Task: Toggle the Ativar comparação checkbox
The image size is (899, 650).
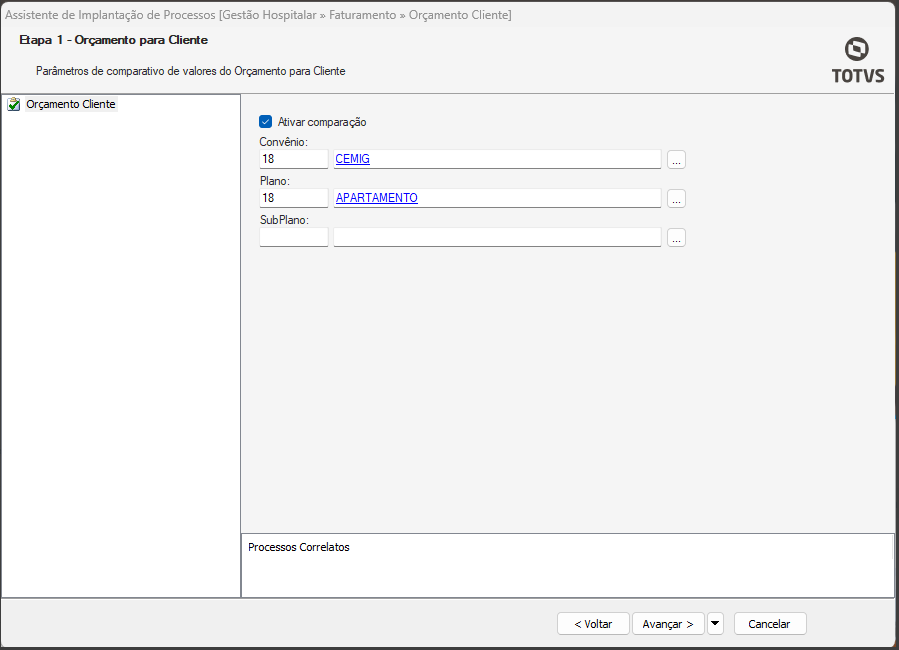Action: 266,122
